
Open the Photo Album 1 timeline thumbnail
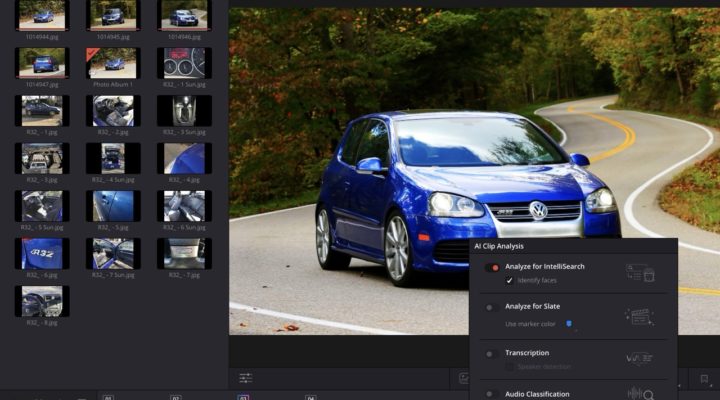pyautogui.click(x=113, y=63)
